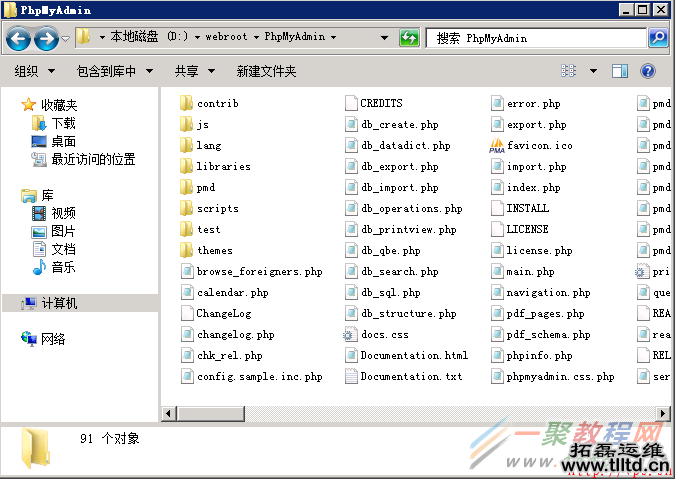Click the horizontal scrollbar right arrow
The width and height of the screenshot is (675, 479).
663,414
